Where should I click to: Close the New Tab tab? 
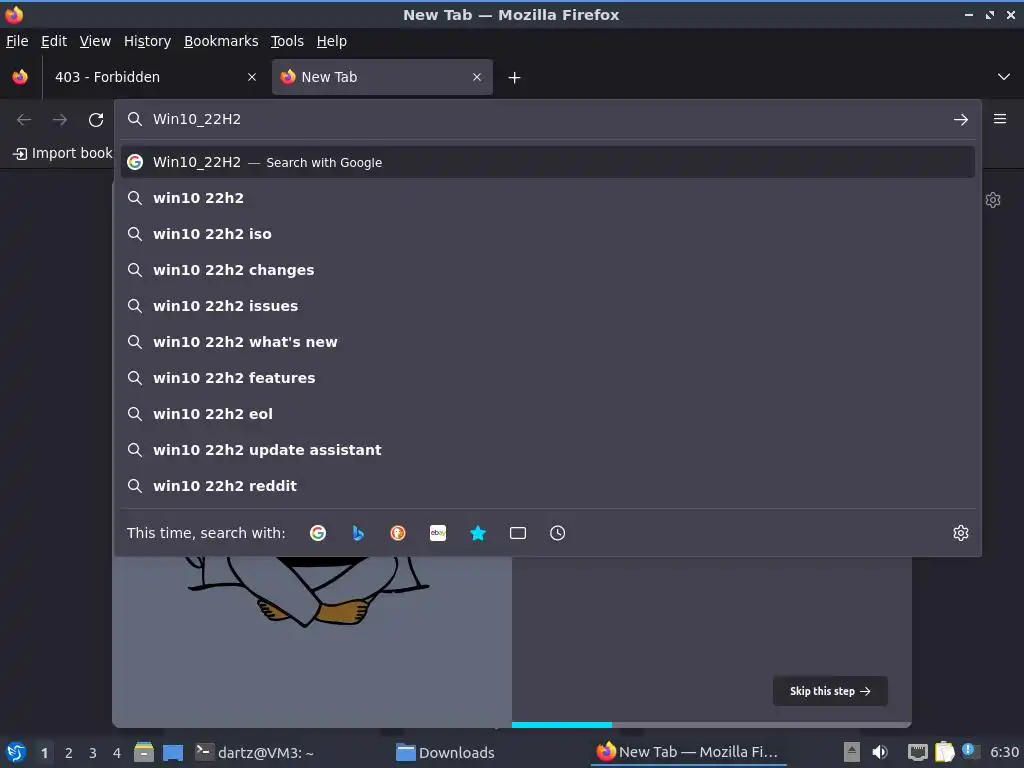477,77
